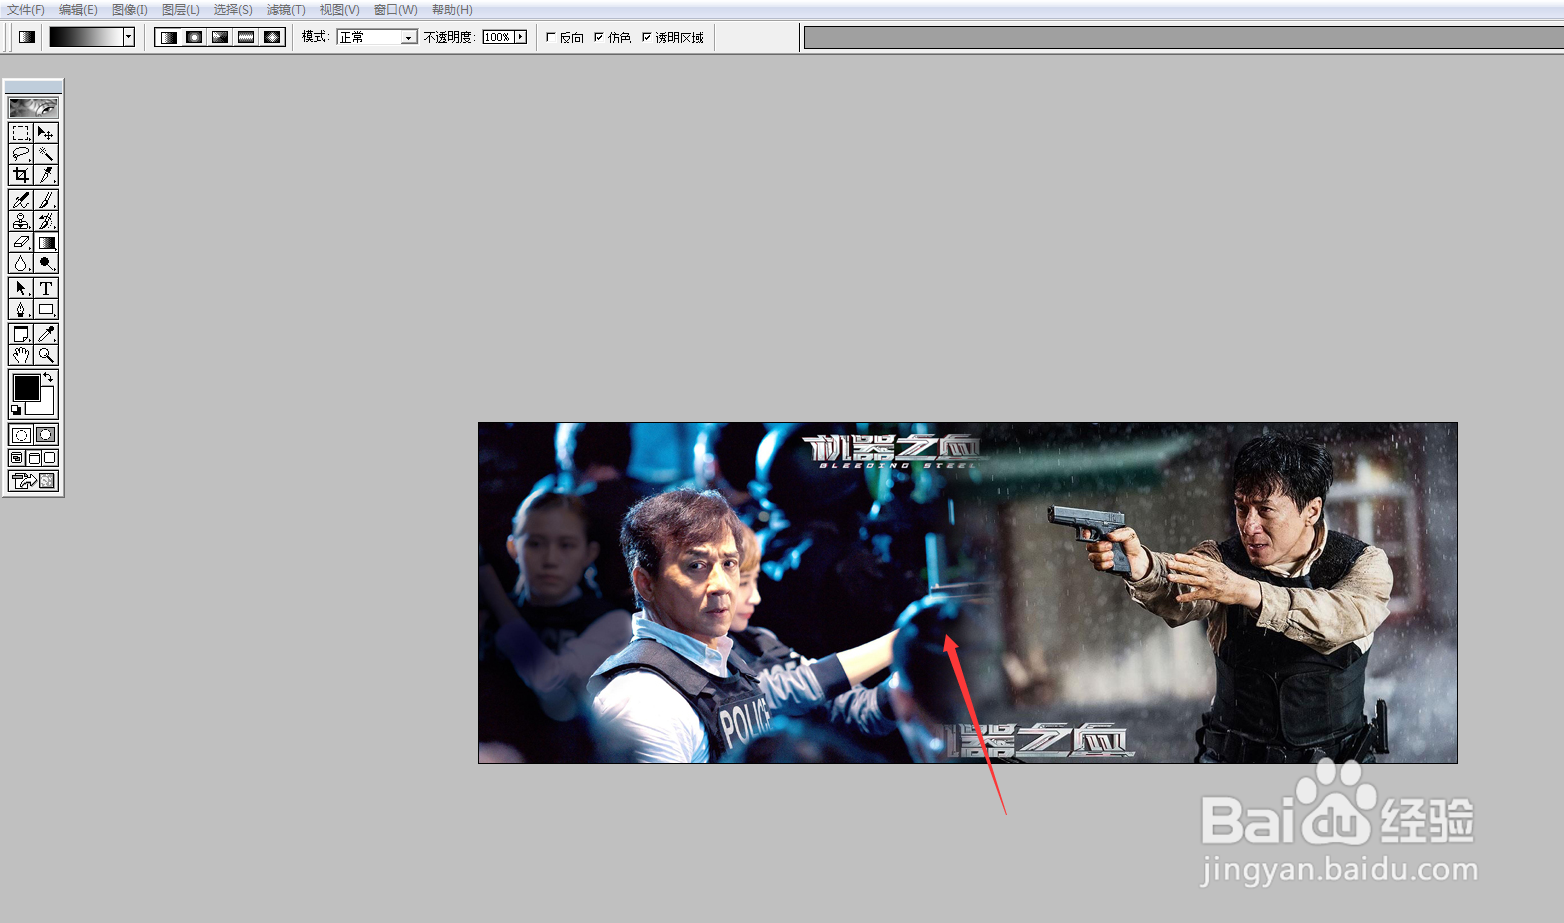The height and width of the screenshot is (923, 1564).
Task: Select the Clone Stamp tool
Action: coord(20,221)
